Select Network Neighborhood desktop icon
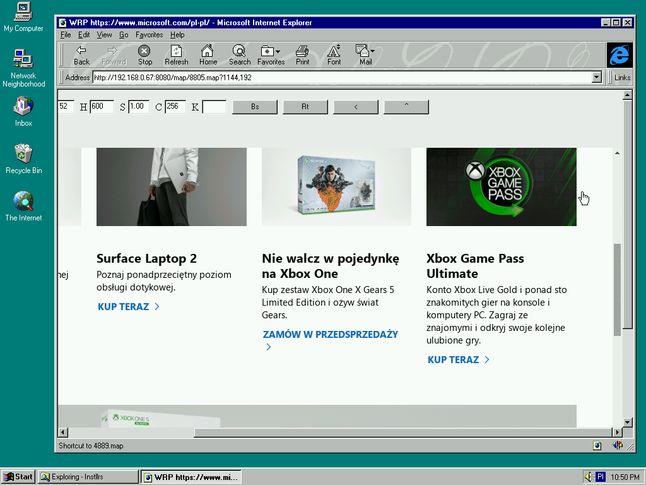 pos(23,68)
